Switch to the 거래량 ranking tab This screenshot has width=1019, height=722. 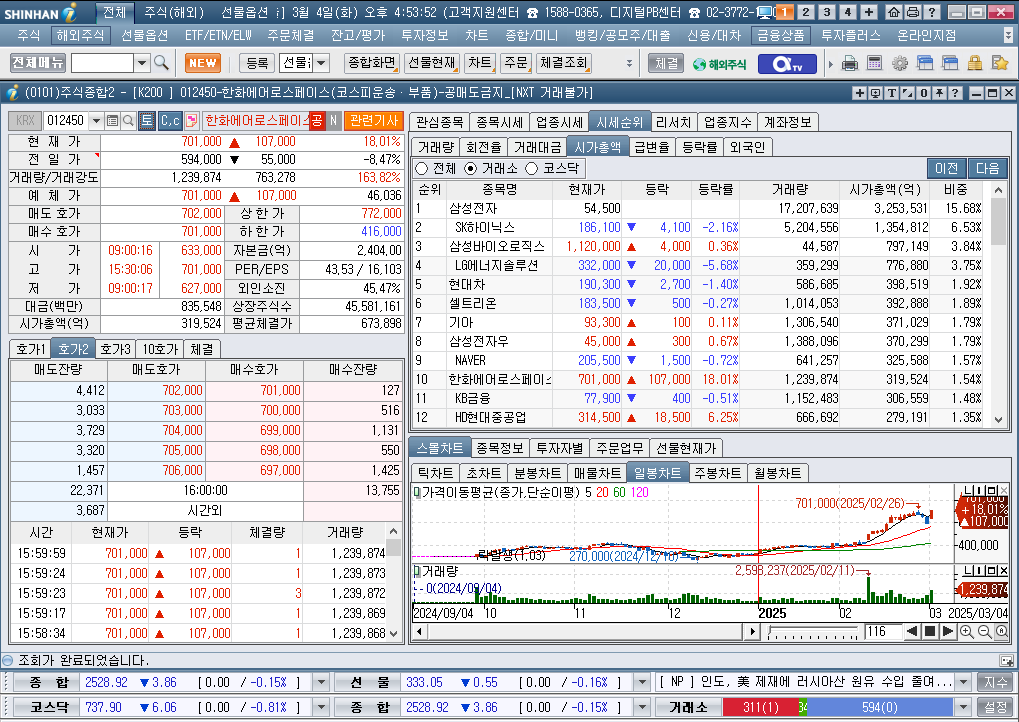point(435,147)
